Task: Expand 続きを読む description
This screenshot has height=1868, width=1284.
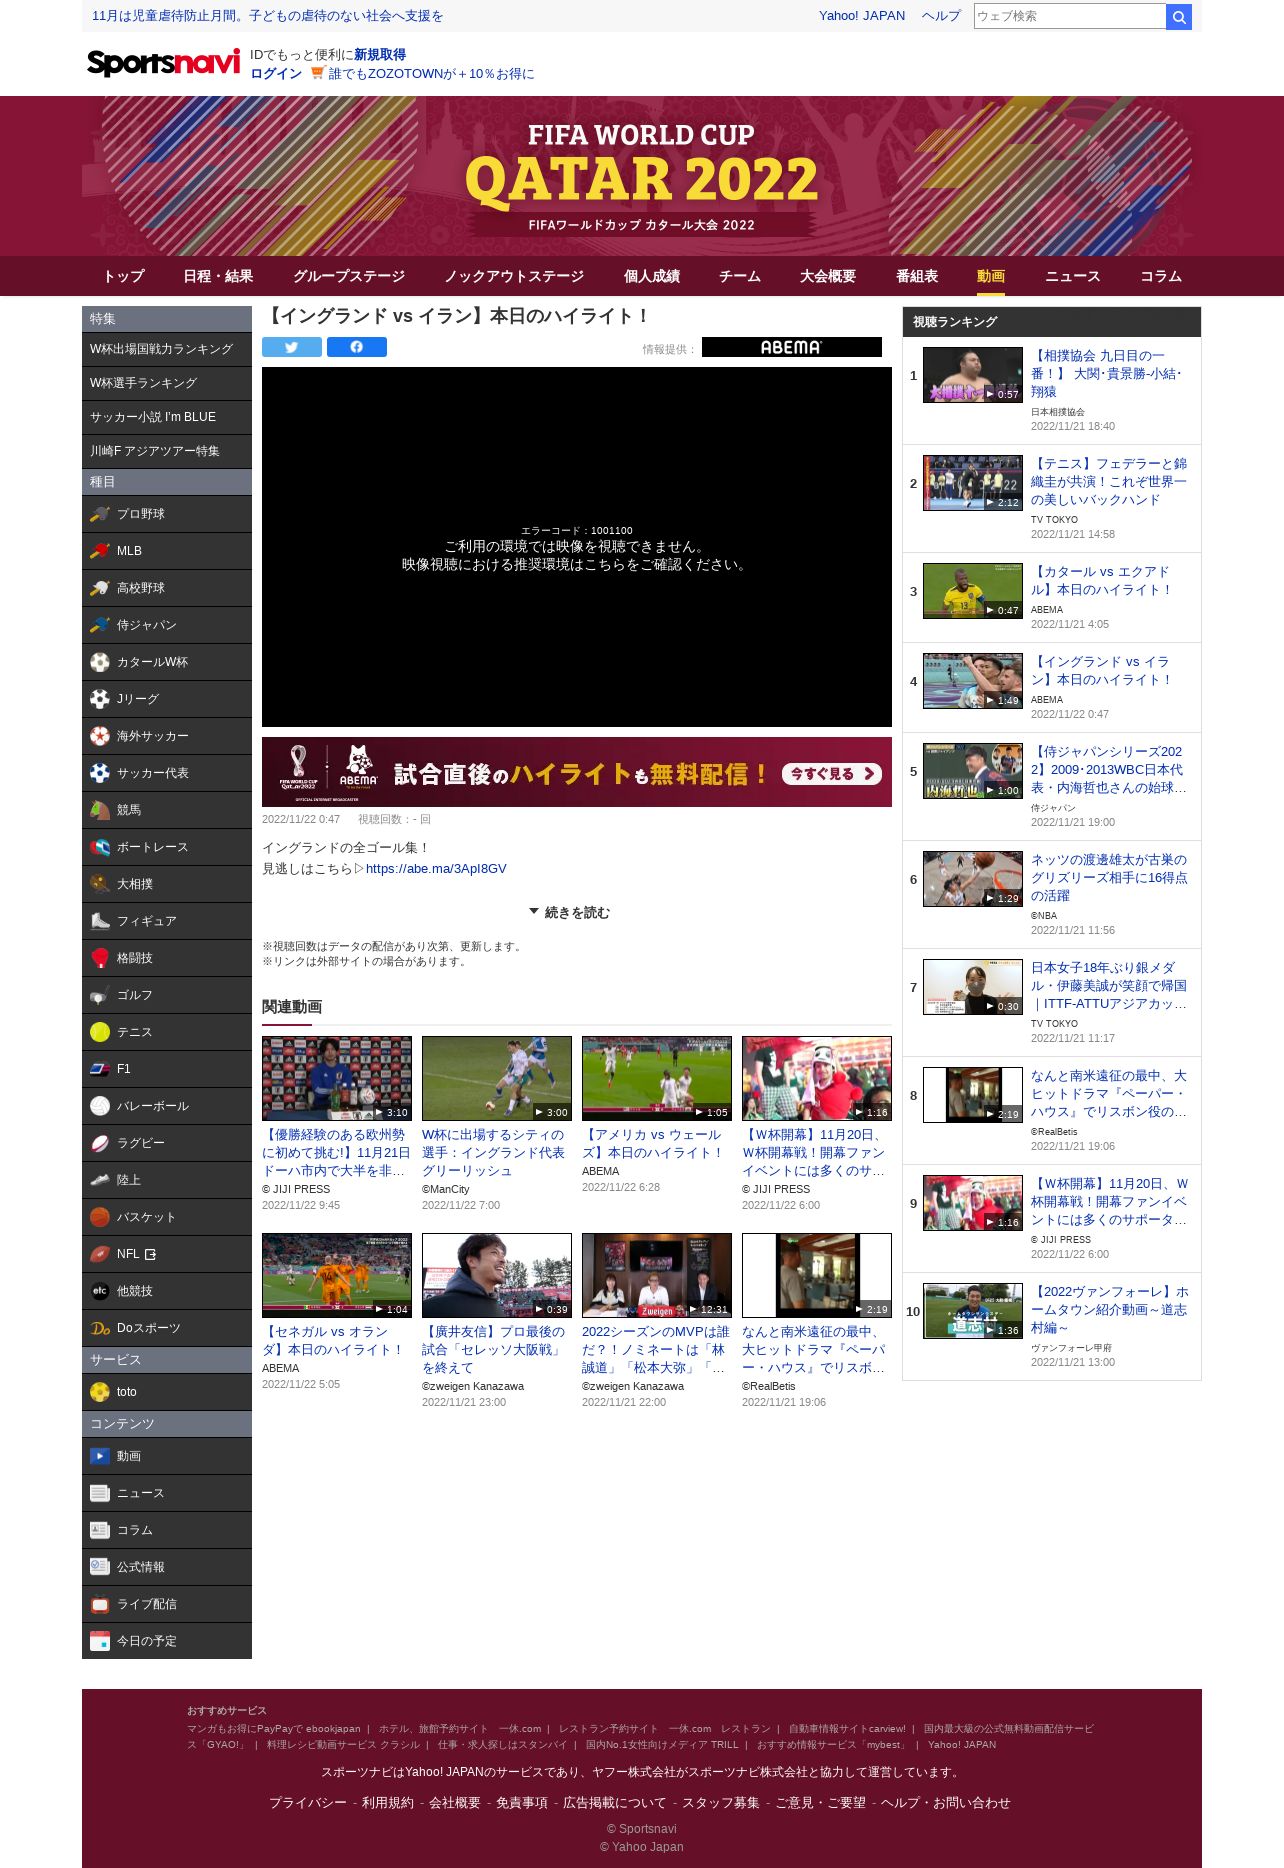Action: click(569, 912)
